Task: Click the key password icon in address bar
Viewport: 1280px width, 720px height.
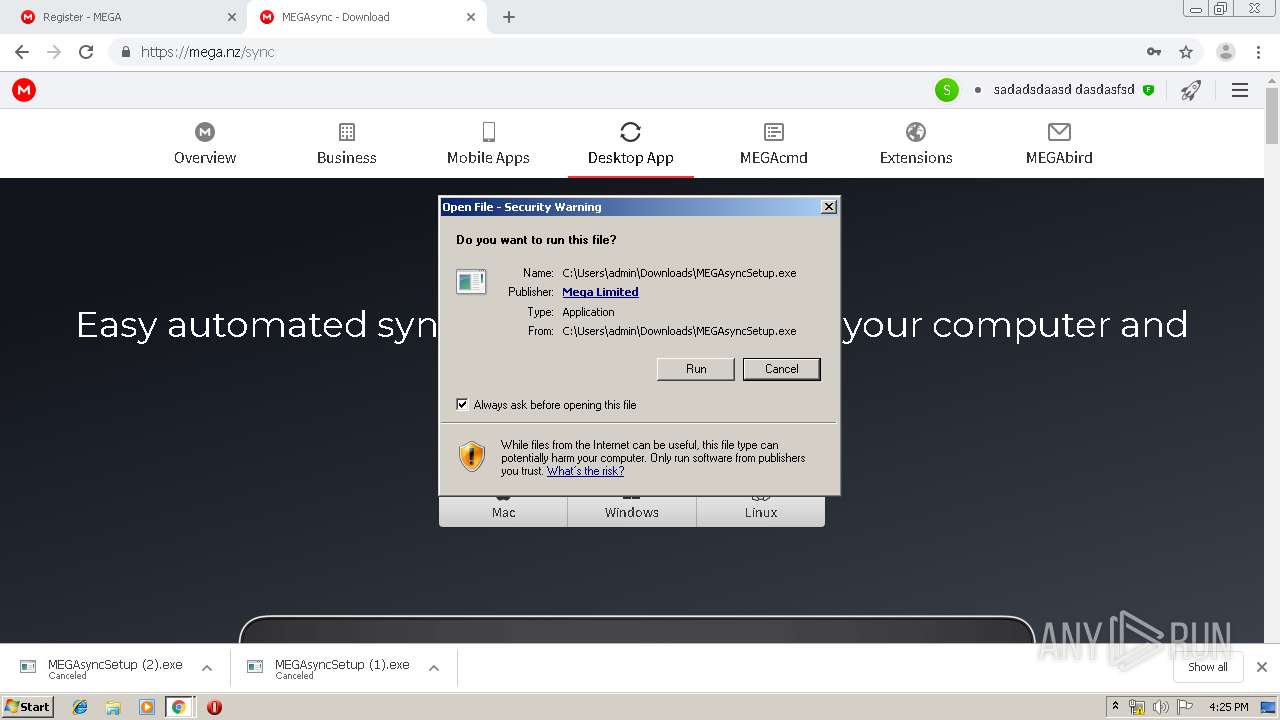Action: click(1154, 52)
